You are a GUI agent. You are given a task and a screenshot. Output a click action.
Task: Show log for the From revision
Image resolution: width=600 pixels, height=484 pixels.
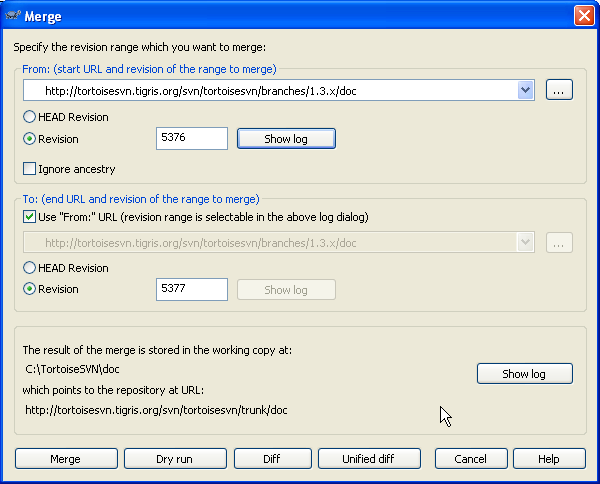point(286,139)
